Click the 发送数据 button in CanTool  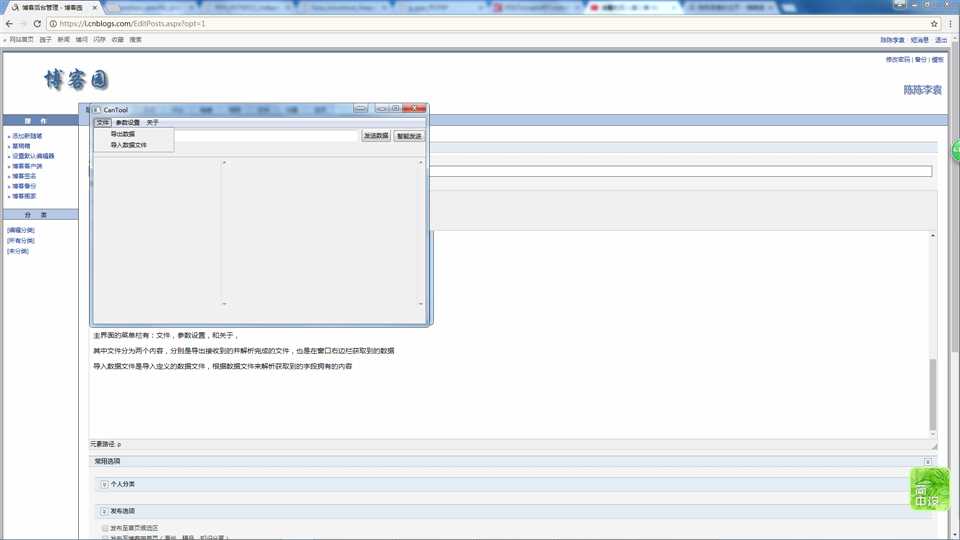[x=376, y=136]
